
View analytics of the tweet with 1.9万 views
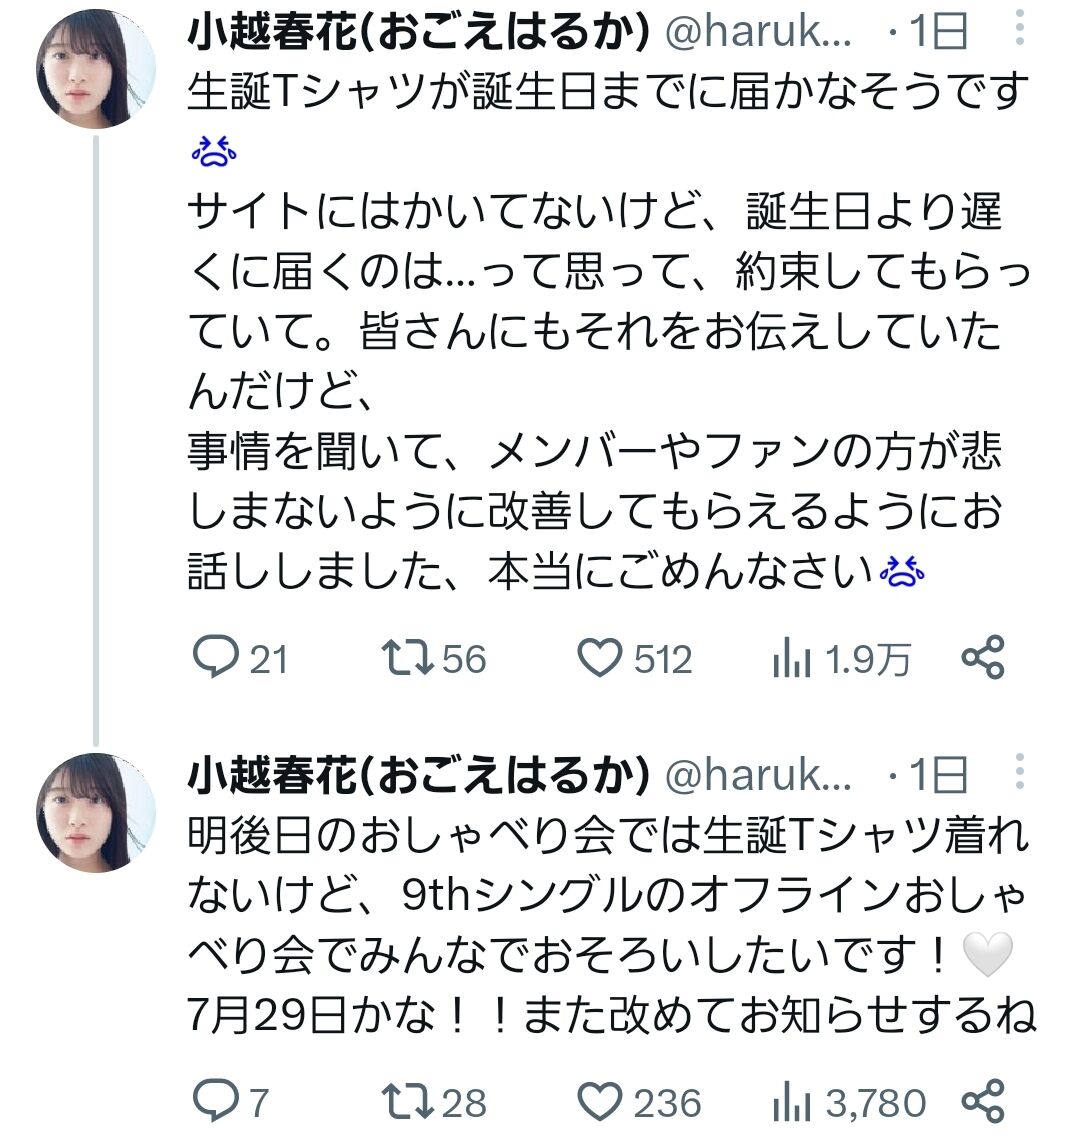(790, 659)
